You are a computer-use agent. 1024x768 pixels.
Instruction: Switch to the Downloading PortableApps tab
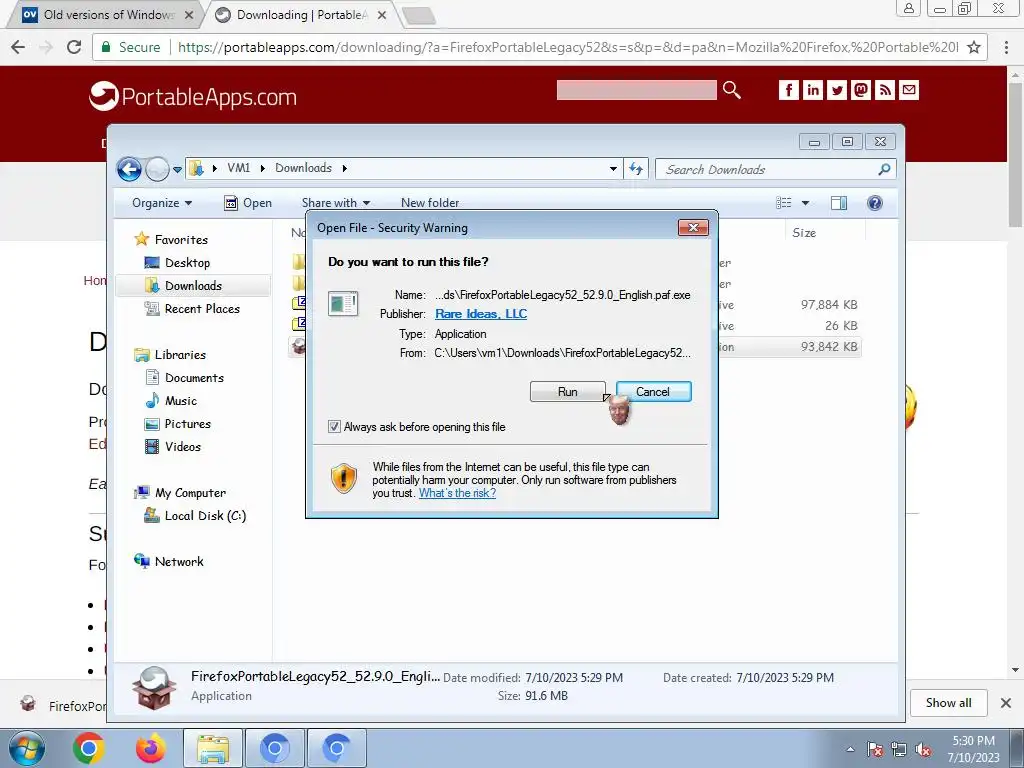point(298,14)
